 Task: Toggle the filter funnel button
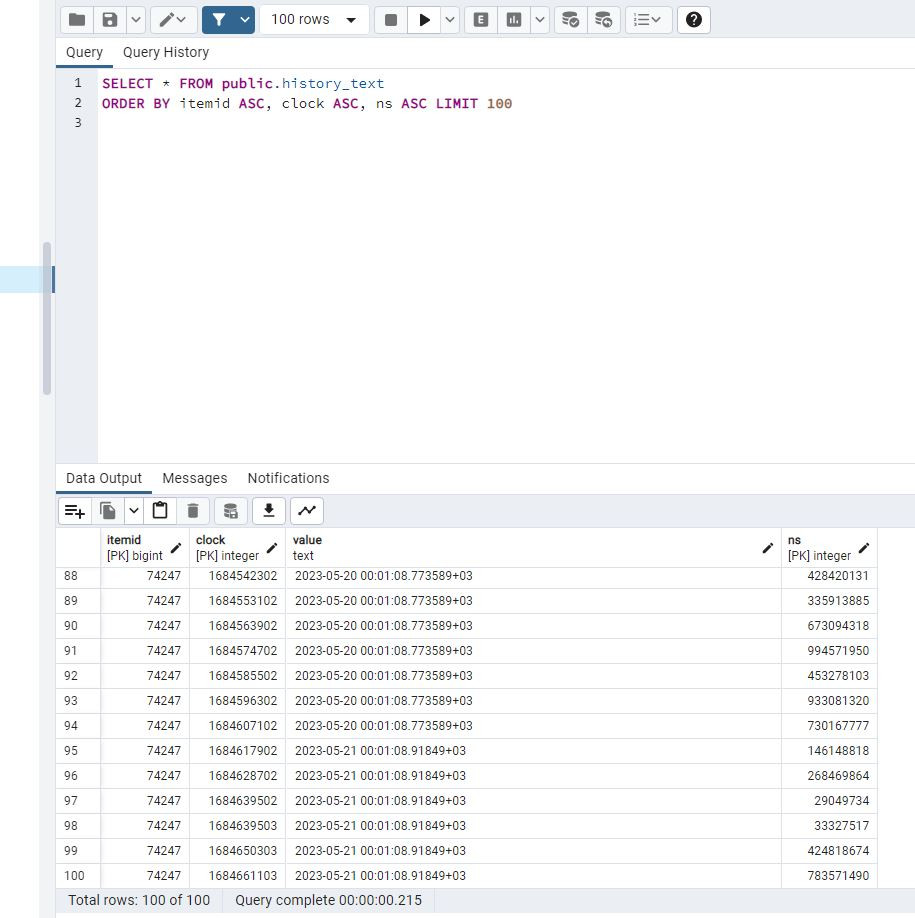(x=219, y=20)
